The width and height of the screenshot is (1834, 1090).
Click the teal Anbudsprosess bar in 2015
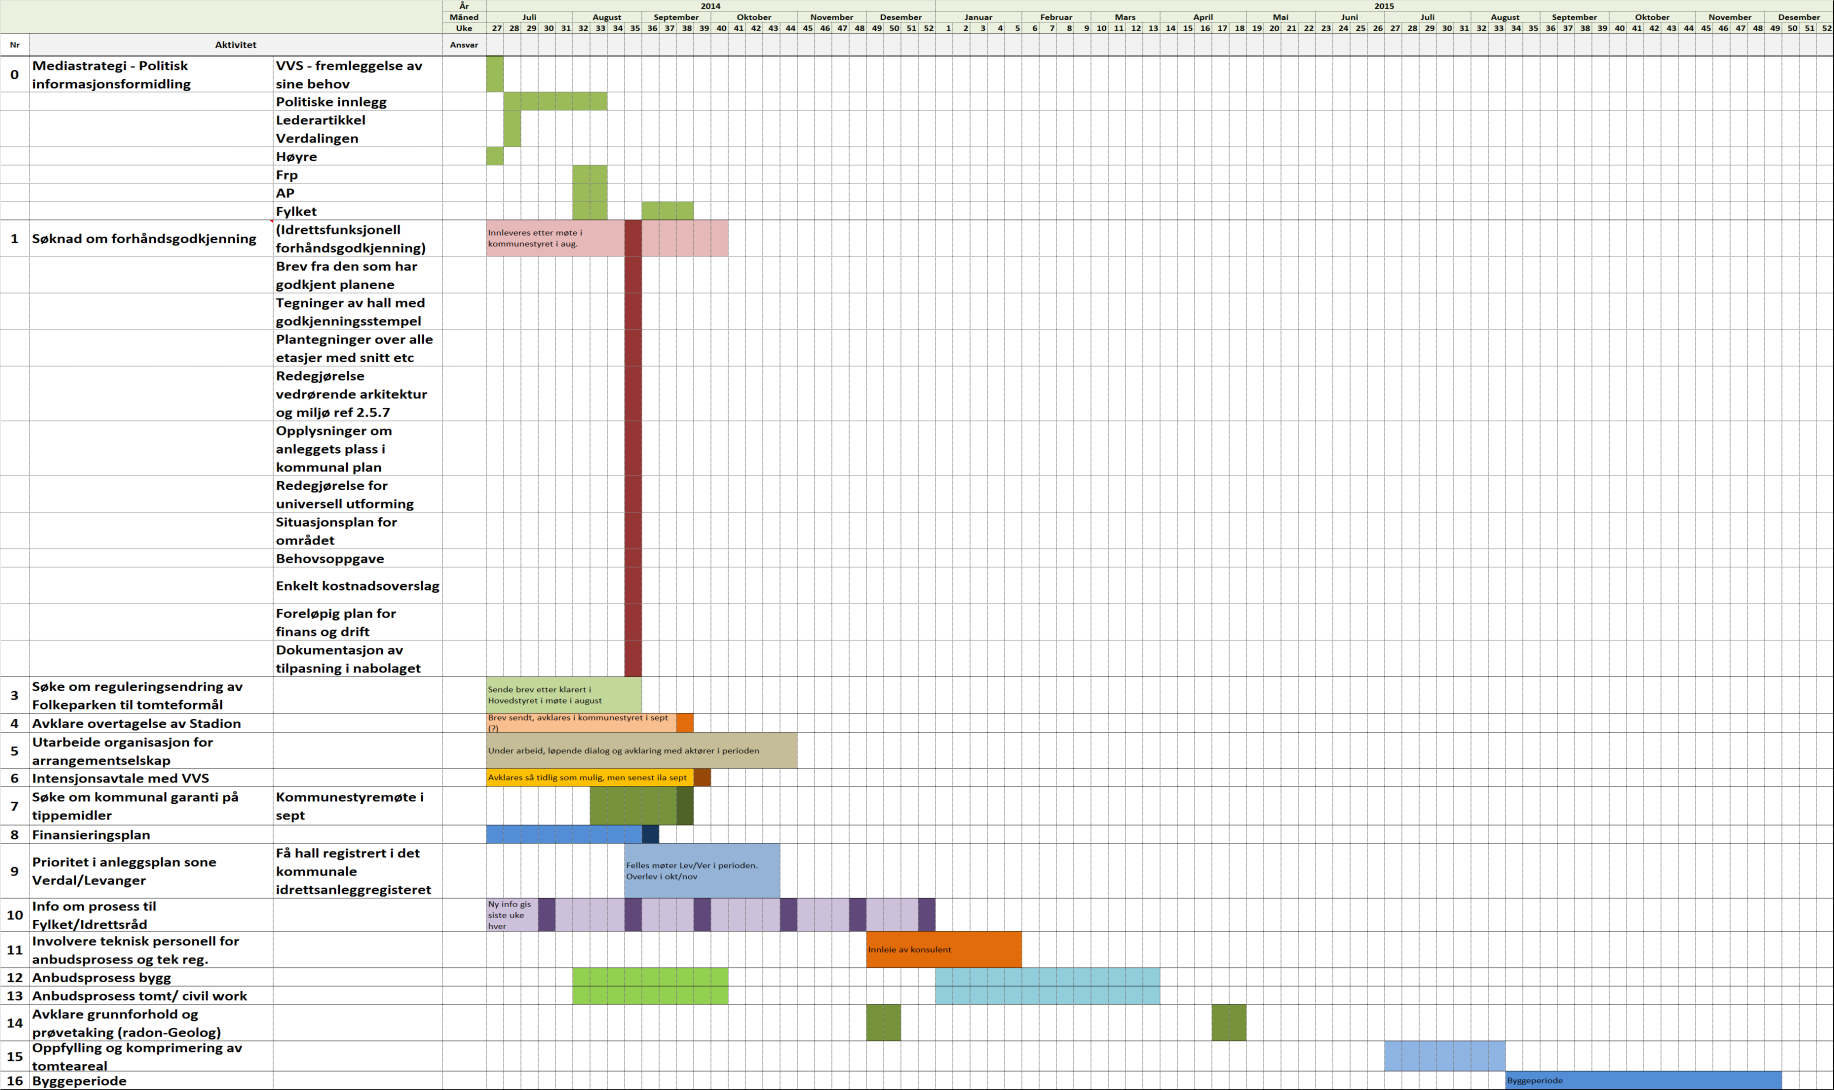pyautogui.click(x=1048, y=986)
